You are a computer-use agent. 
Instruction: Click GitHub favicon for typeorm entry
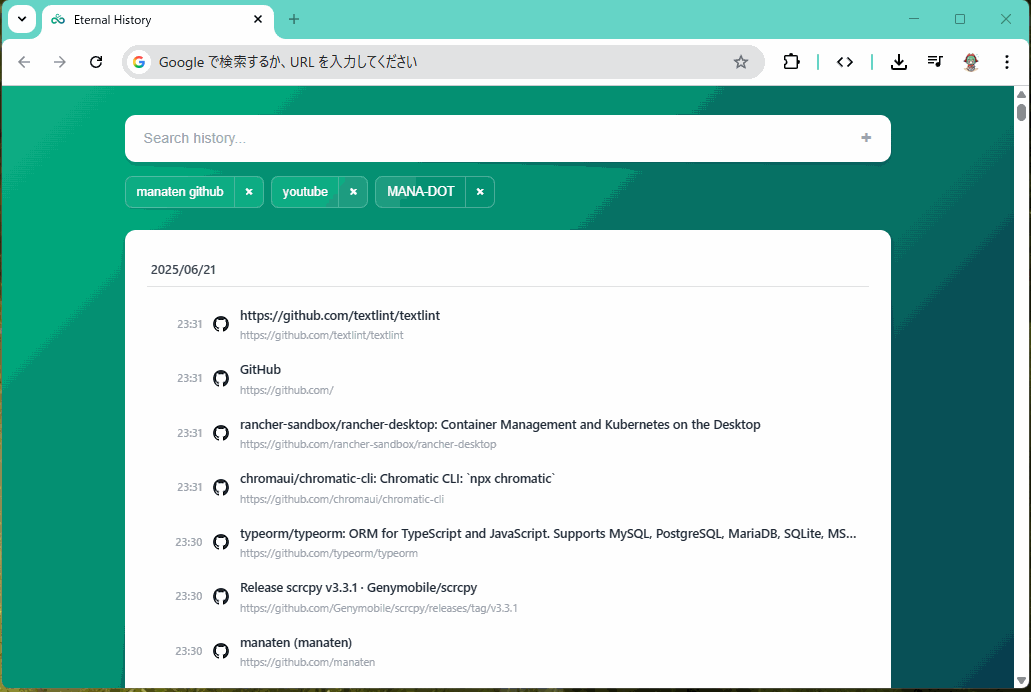tap(221, 542)
